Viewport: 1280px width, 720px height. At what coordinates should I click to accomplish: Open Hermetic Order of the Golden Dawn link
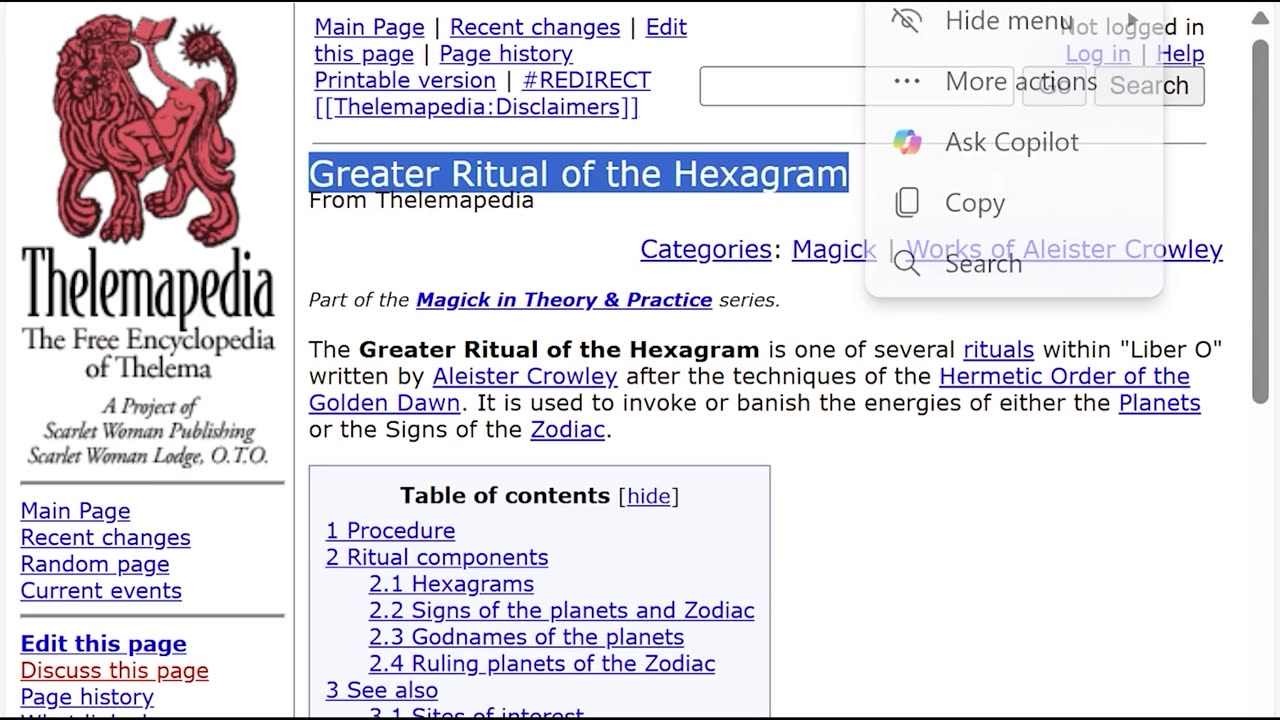click(750, 390)
